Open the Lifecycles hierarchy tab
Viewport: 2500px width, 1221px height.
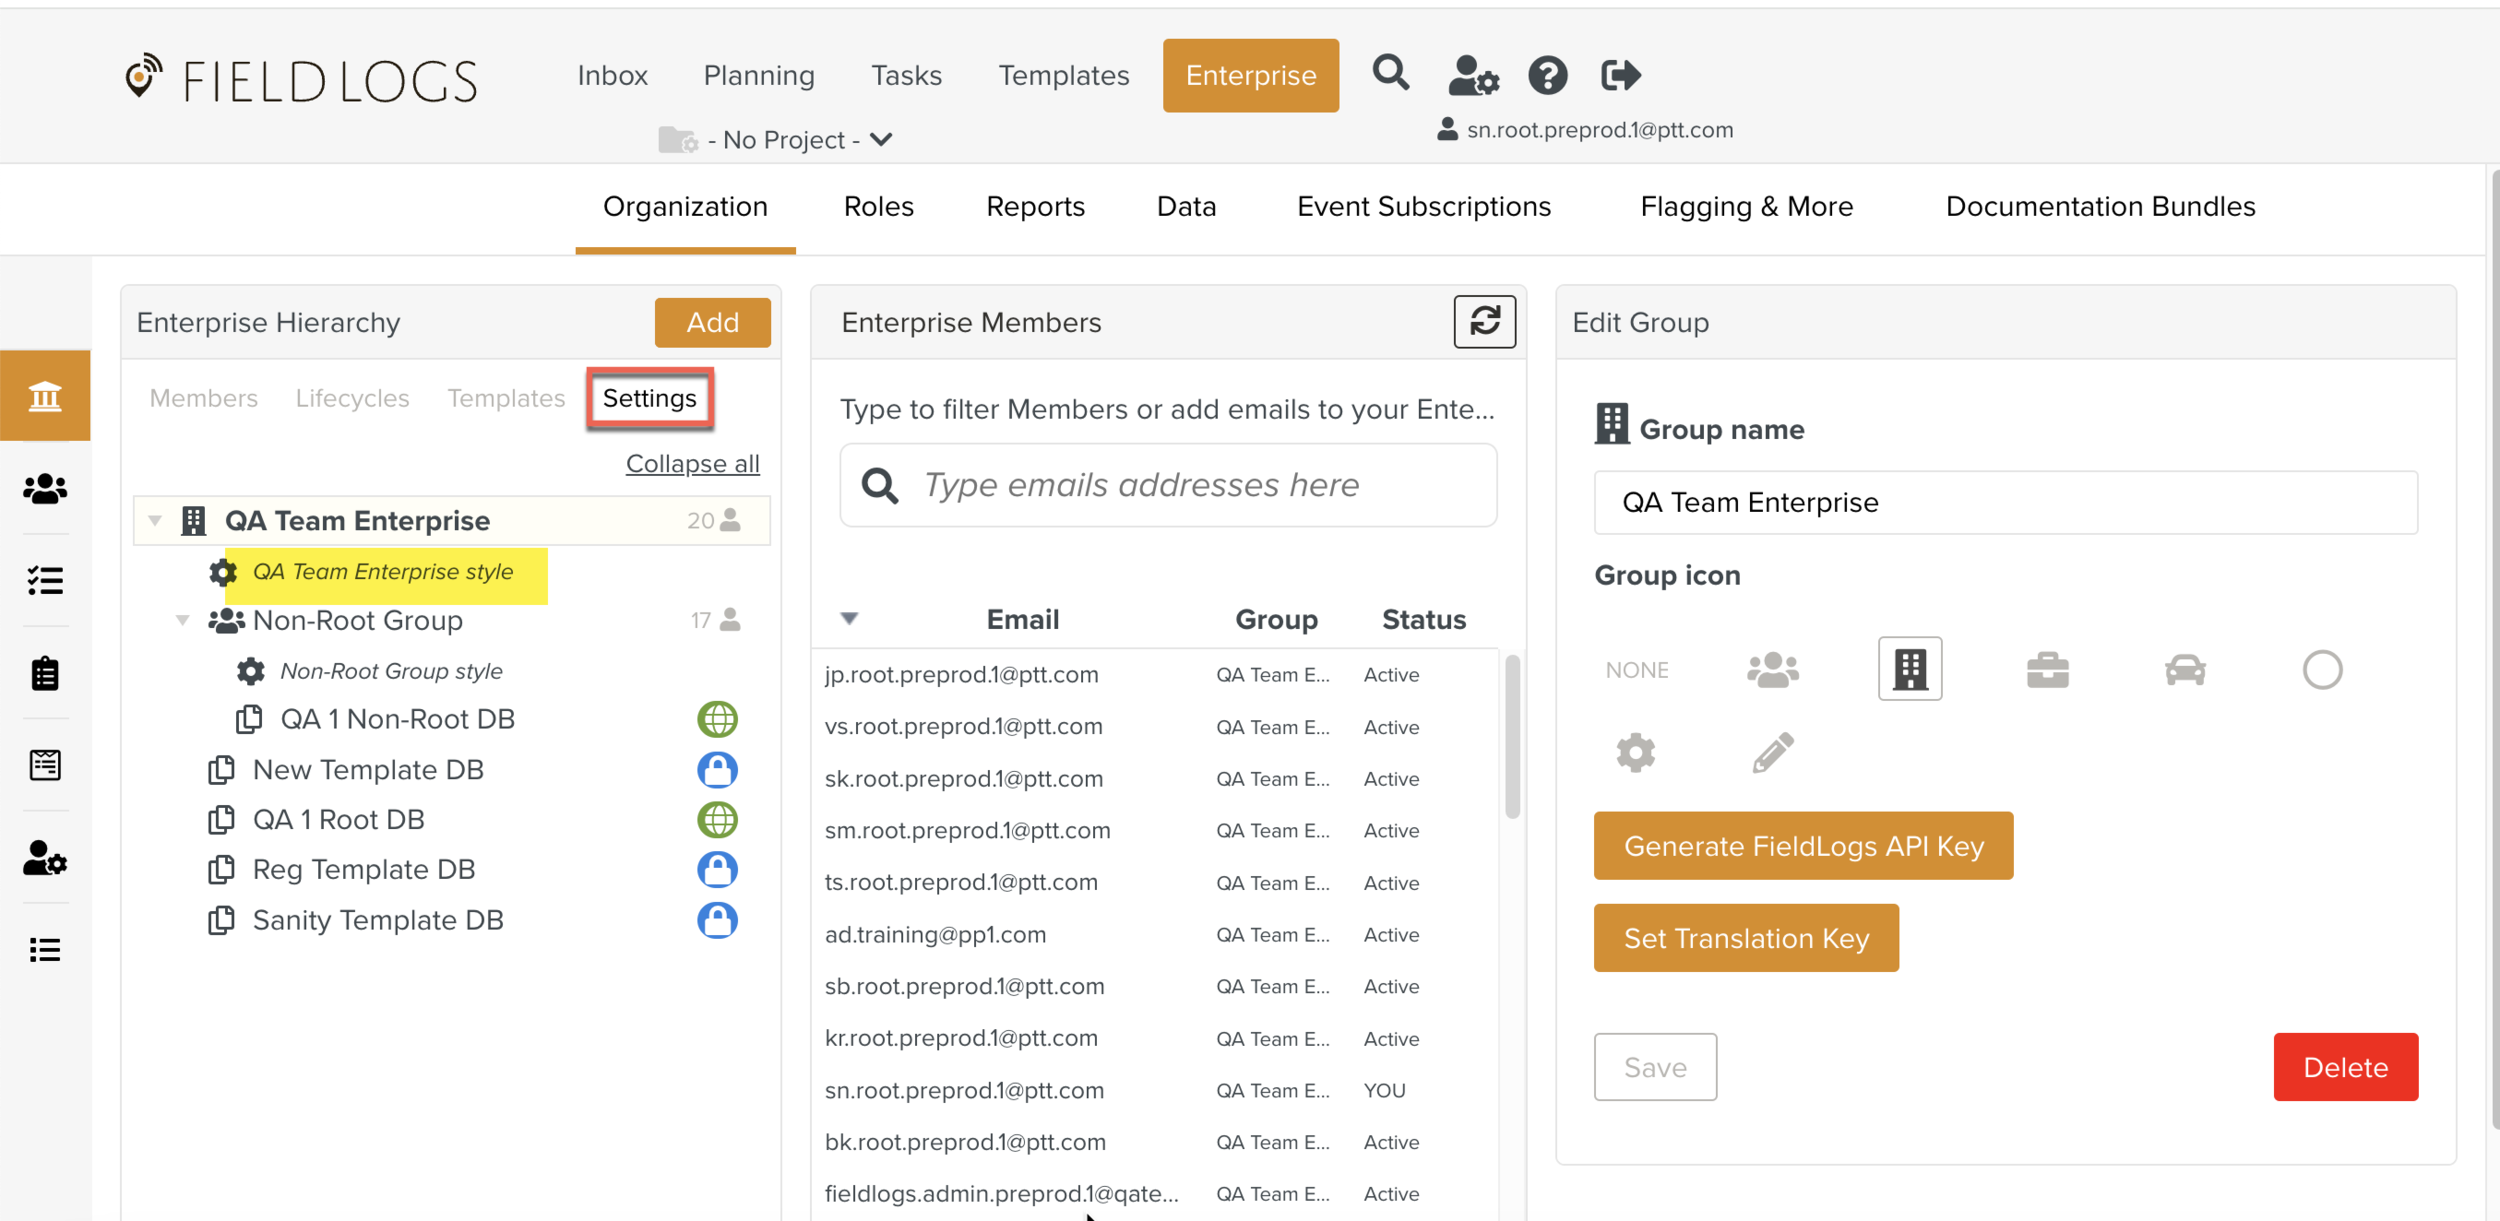click(352, 398)
